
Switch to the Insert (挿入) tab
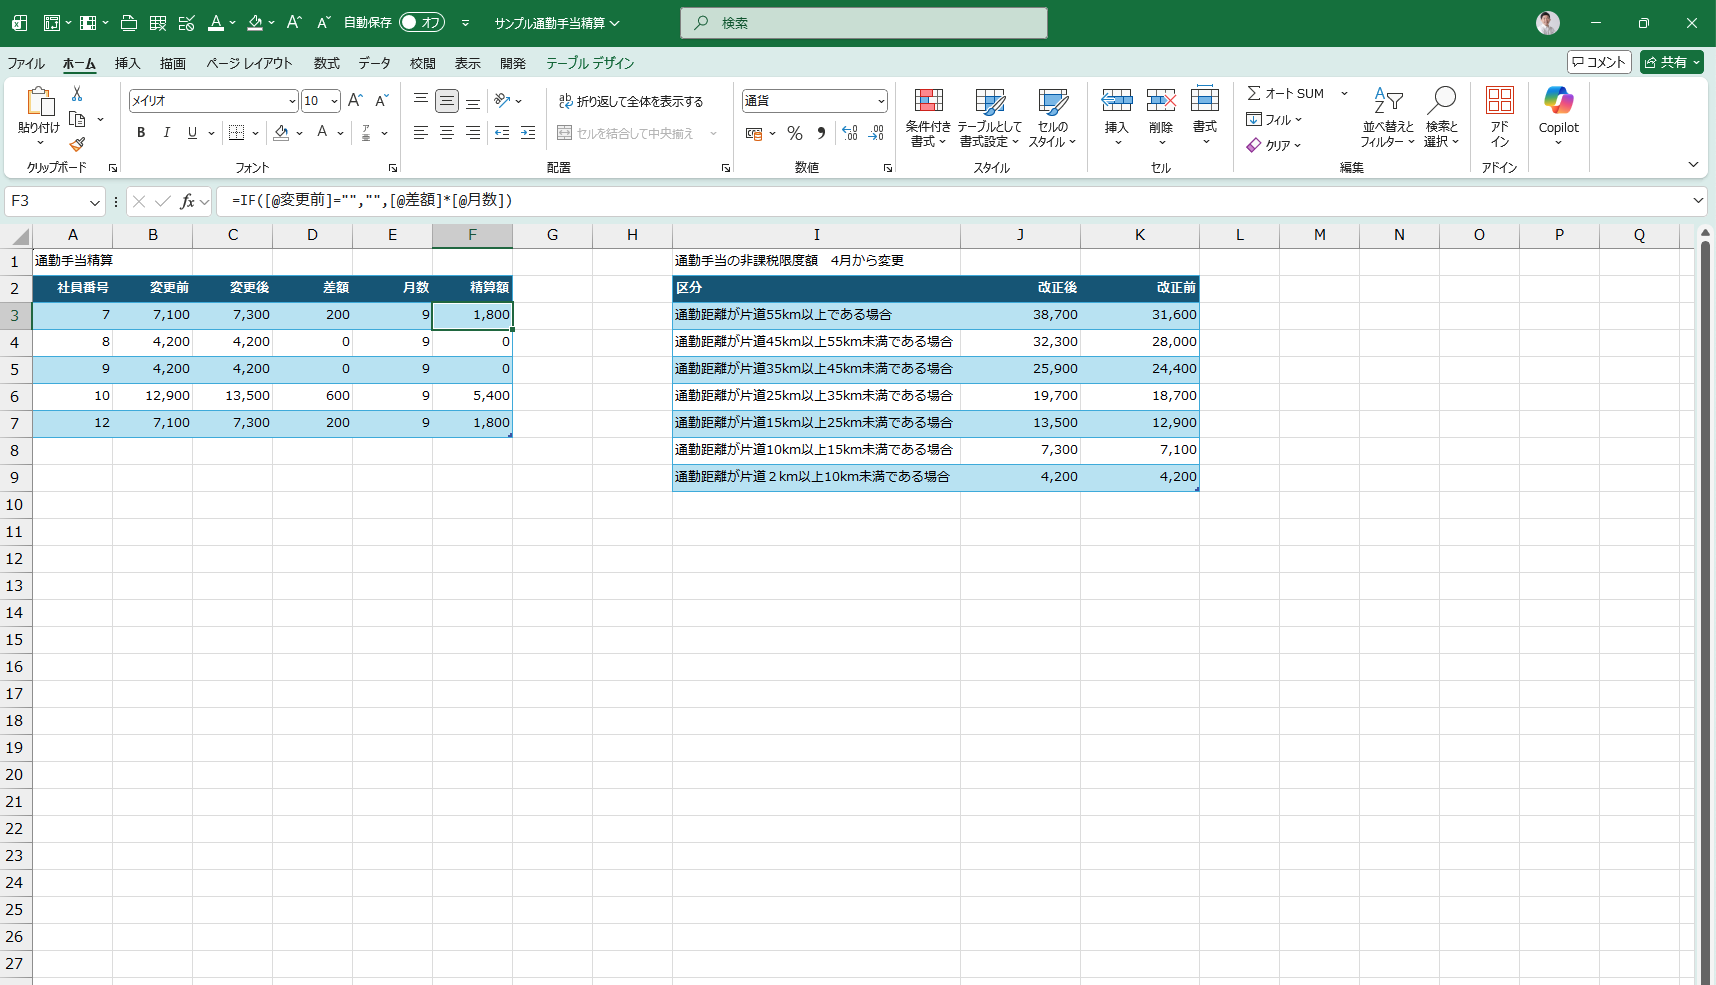tap(127, 63)
